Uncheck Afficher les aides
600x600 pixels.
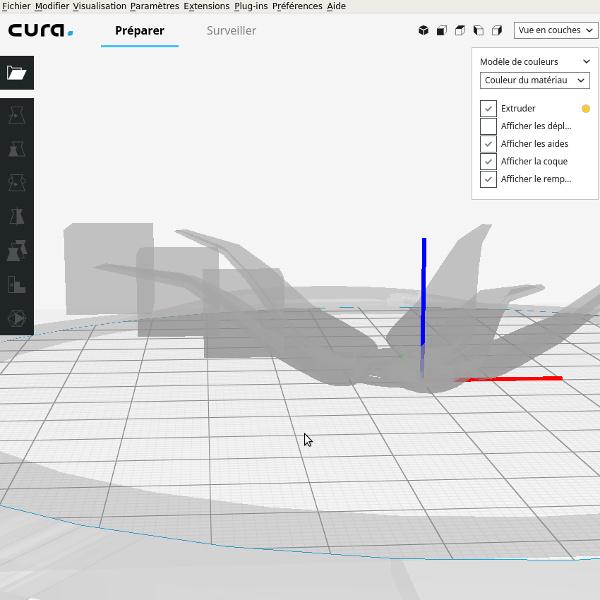point(488,144)
